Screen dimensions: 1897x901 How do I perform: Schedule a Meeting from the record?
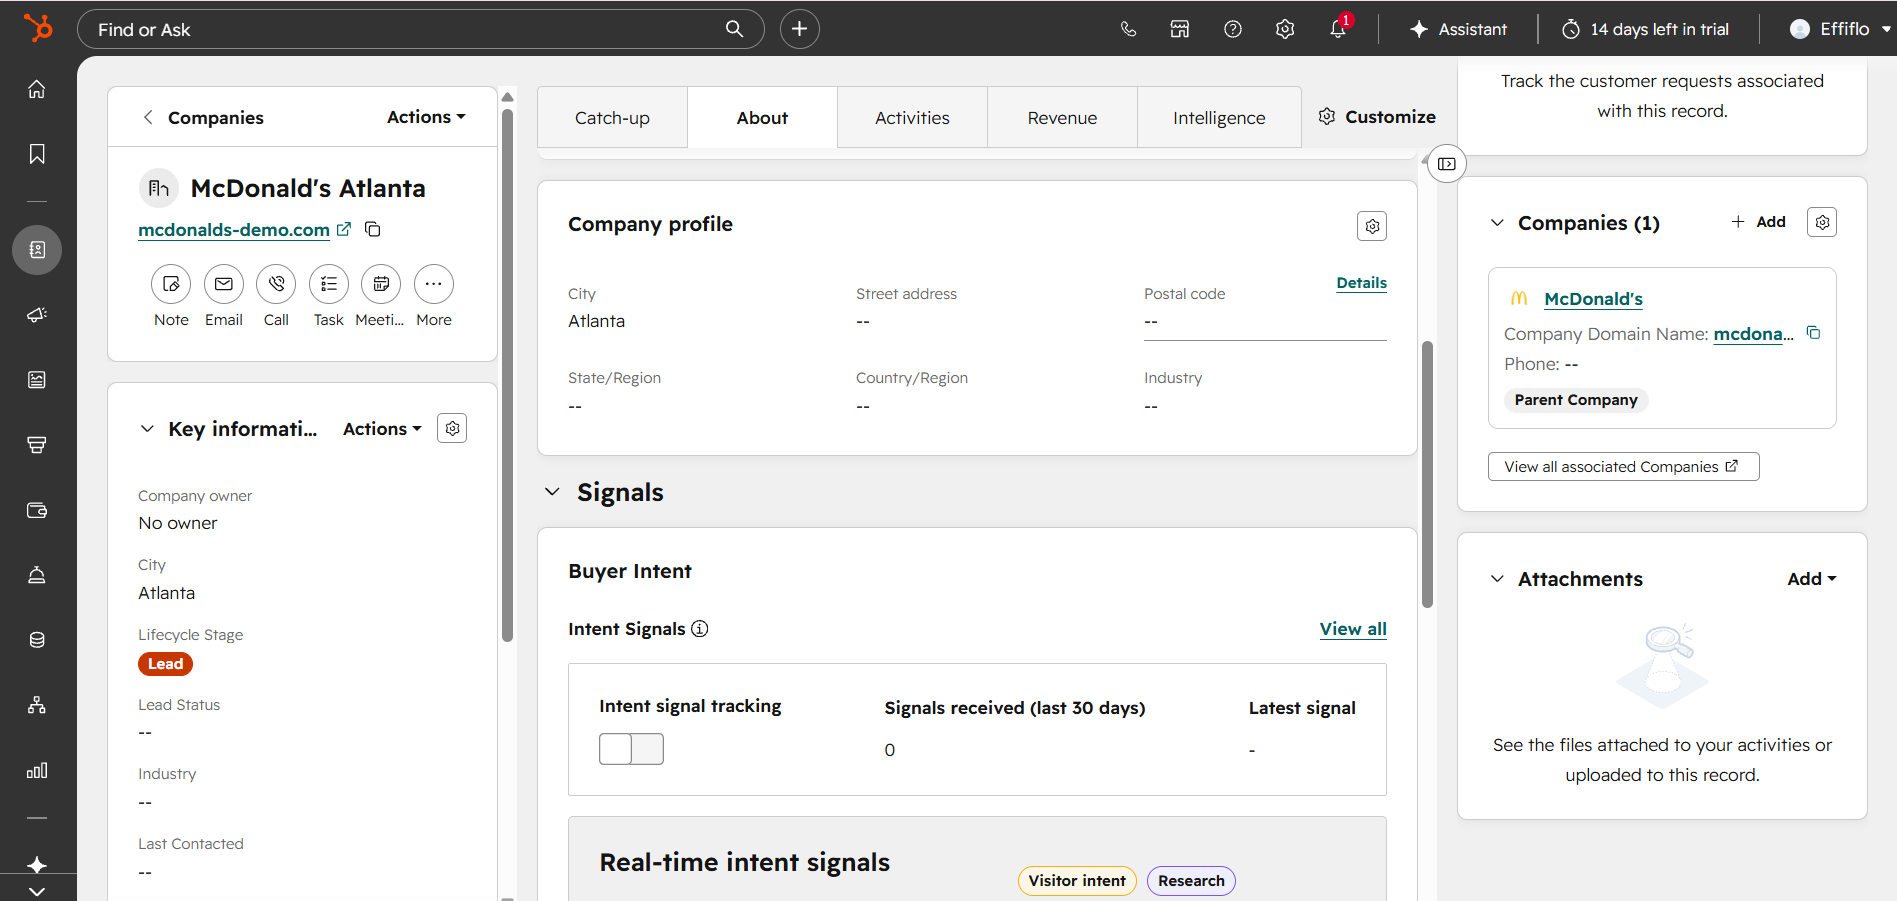pyautogui.click(x=381, y=284)
